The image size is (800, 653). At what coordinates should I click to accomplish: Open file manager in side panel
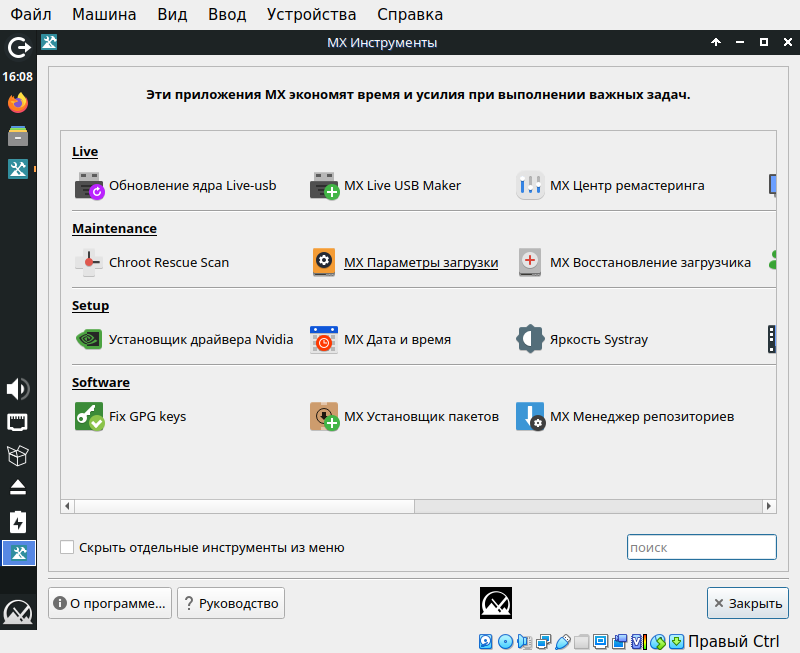click(18, 136)
